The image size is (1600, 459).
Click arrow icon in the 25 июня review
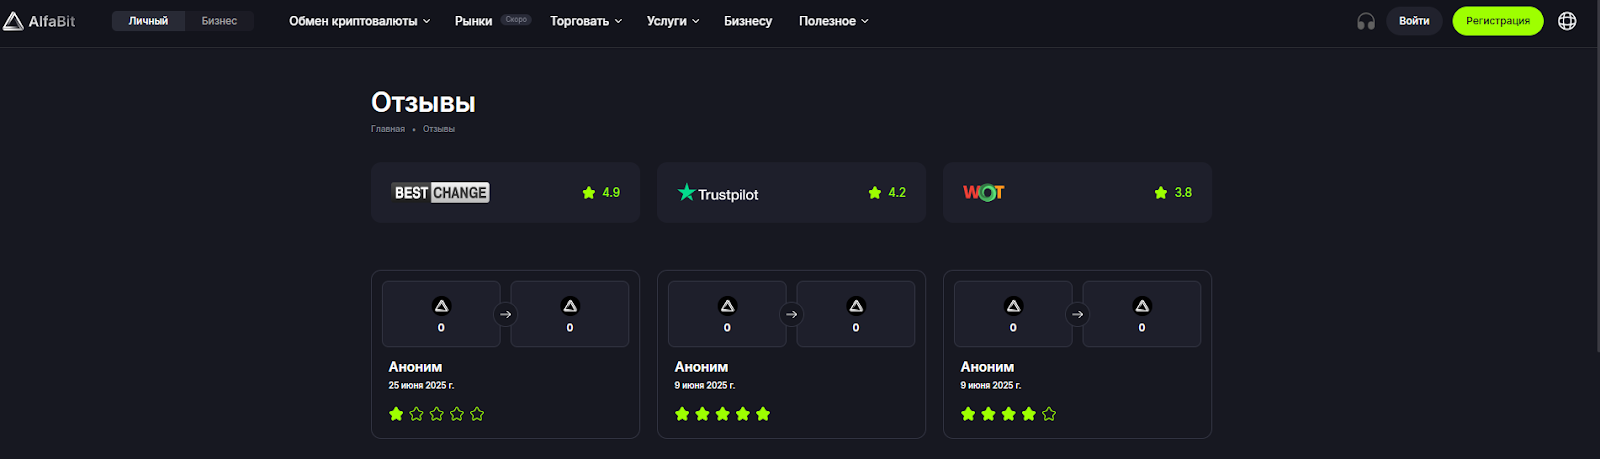point(506,314)
